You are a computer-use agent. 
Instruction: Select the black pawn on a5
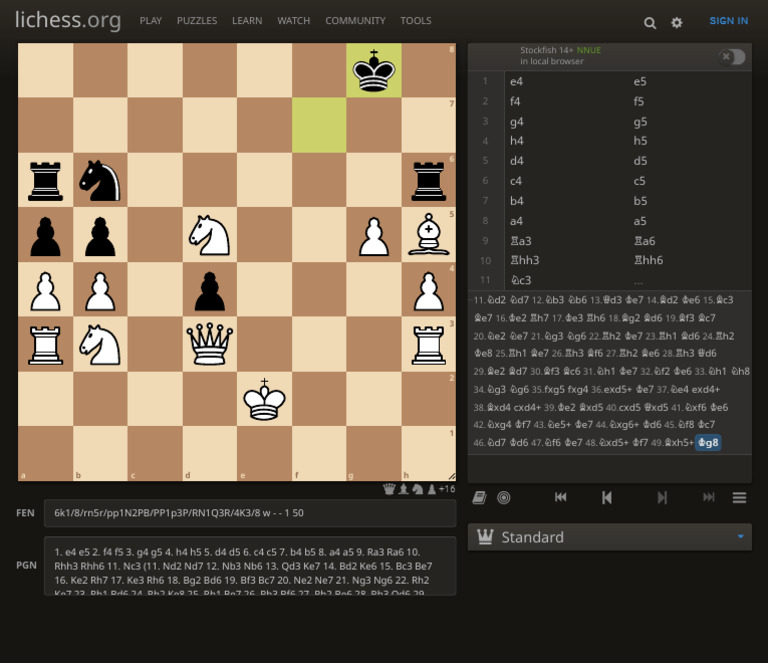(45, 235)
